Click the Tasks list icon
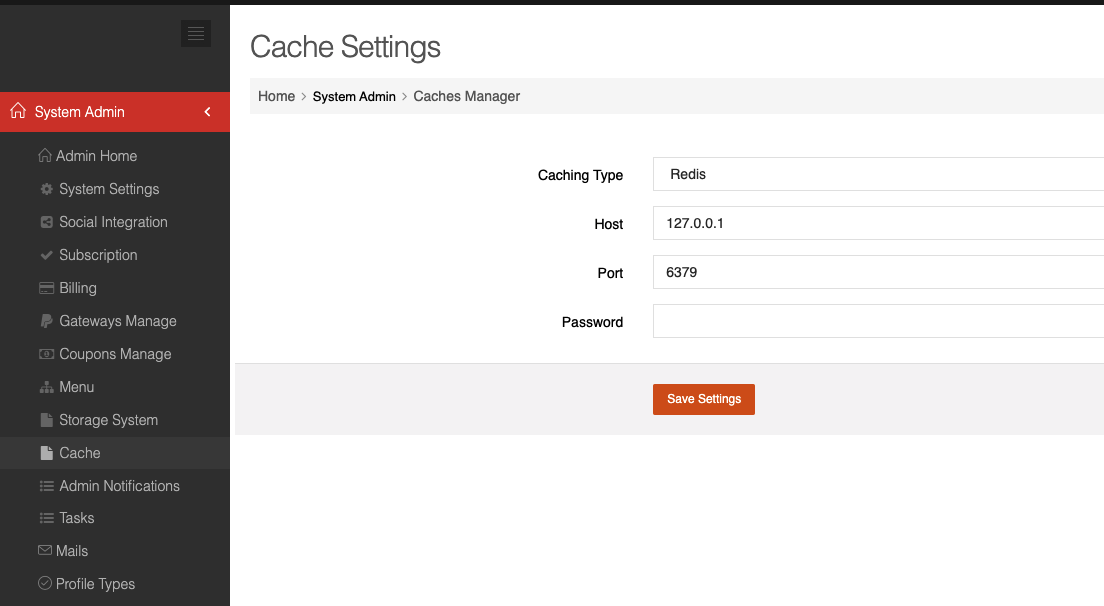1104x606 pixels. [46, 518]
